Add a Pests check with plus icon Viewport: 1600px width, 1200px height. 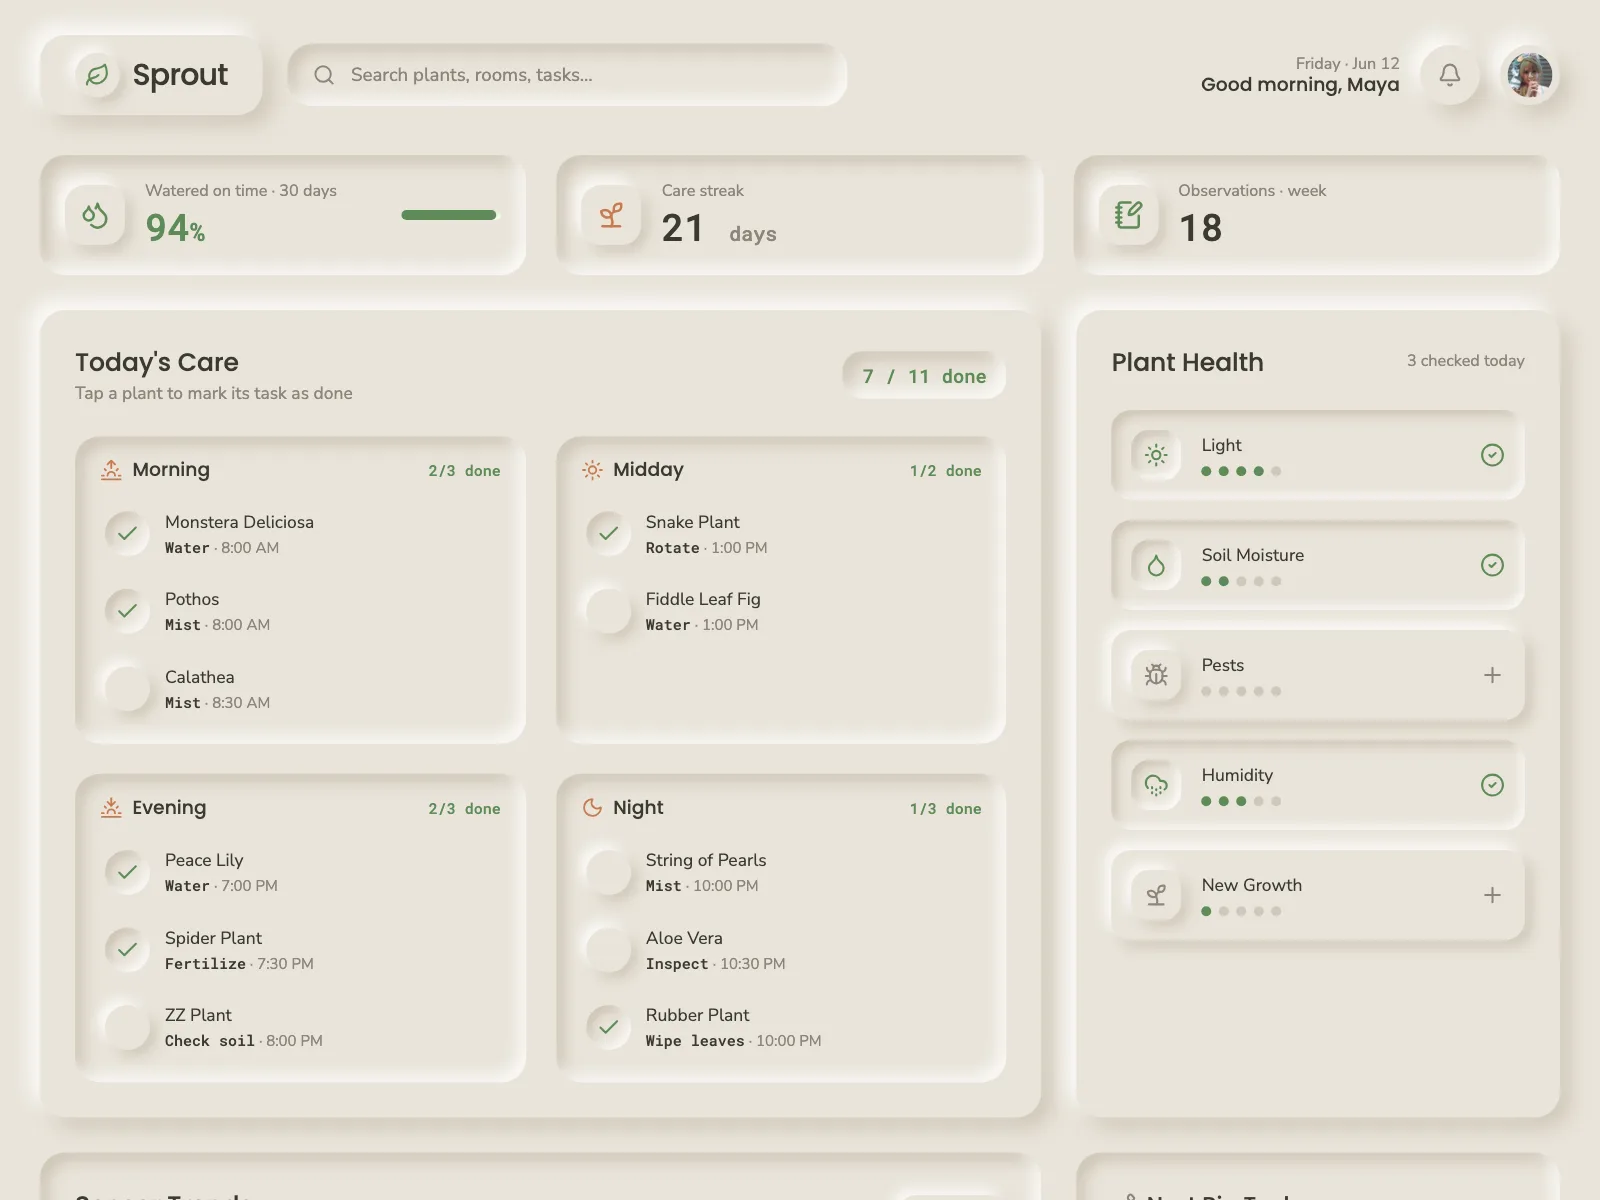(1492, 675)
